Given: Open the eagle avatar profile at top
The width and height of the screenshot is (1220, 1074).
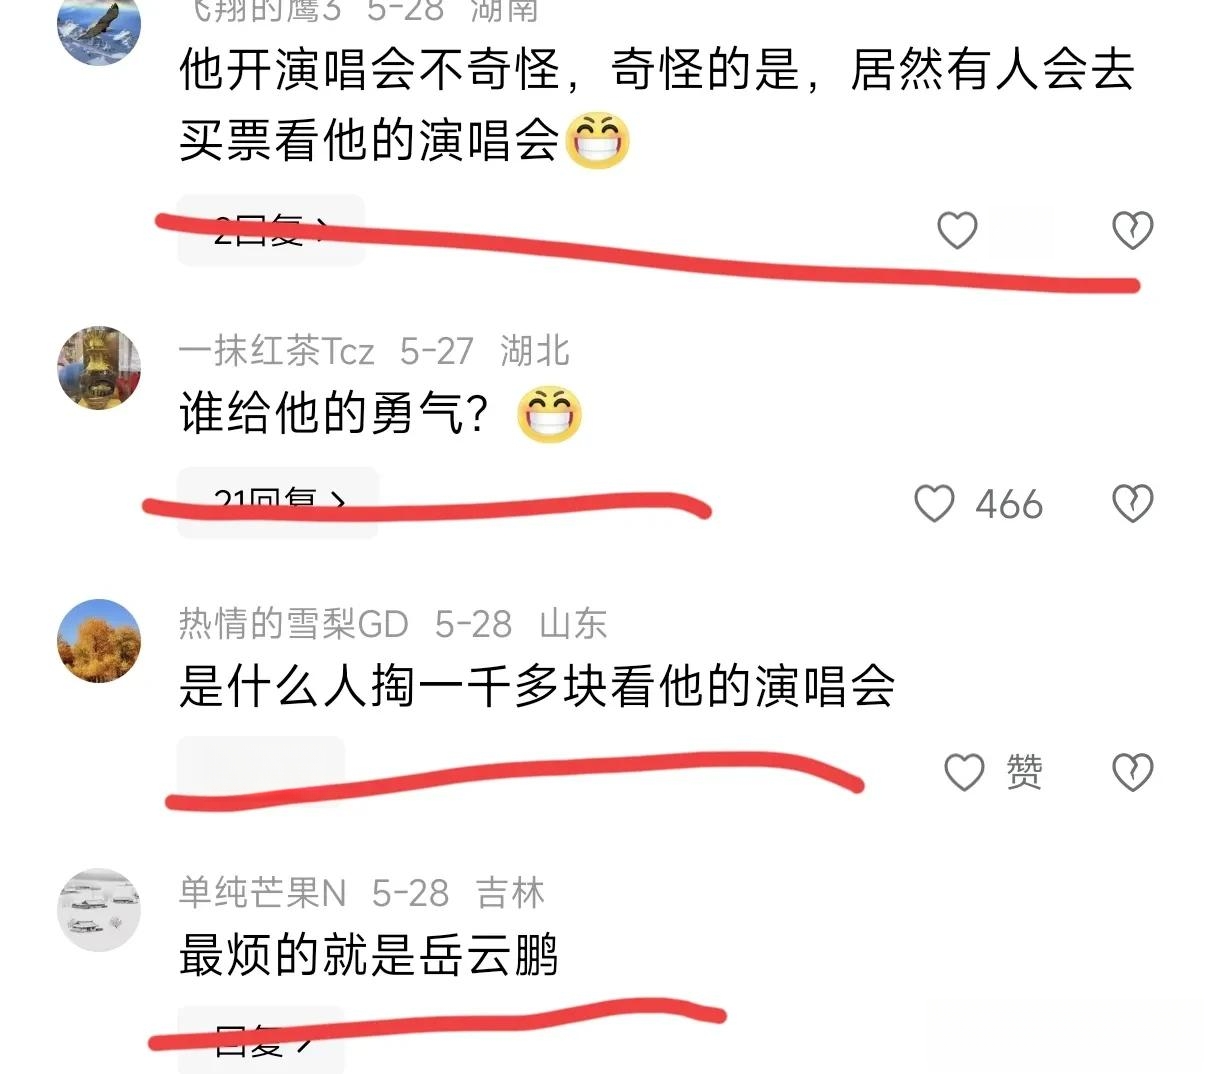Looking at the screenshot, I should point(99,27).
